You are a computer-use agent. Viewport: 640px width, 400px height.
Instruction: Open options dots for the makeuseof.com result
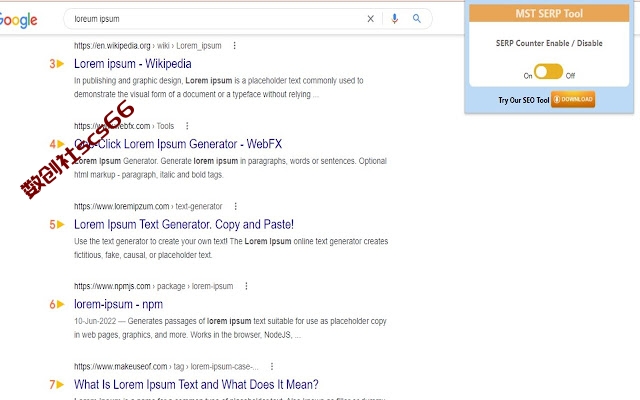click(272, 366)
